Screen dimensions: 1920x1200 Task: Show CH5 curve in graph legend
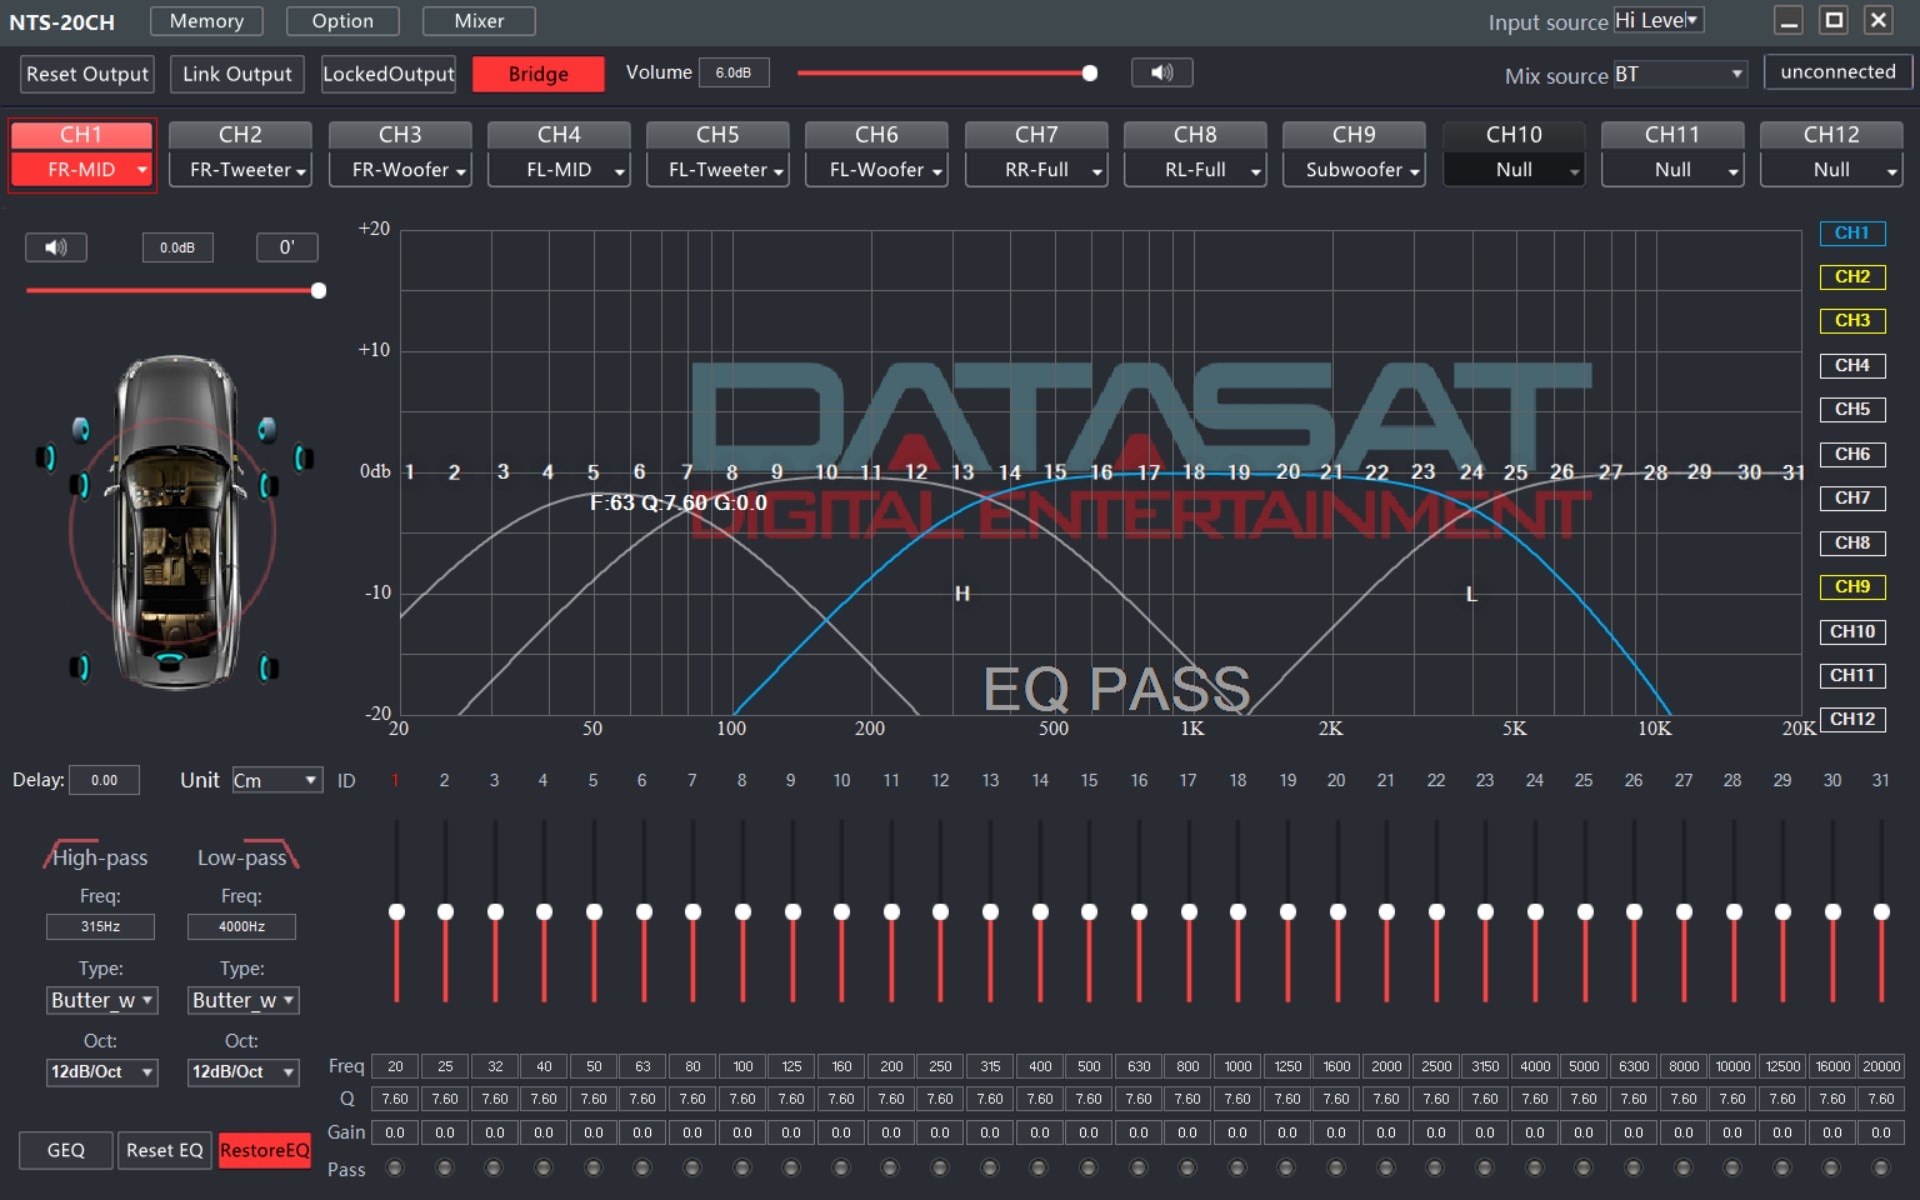click(x=1852, y=410)
